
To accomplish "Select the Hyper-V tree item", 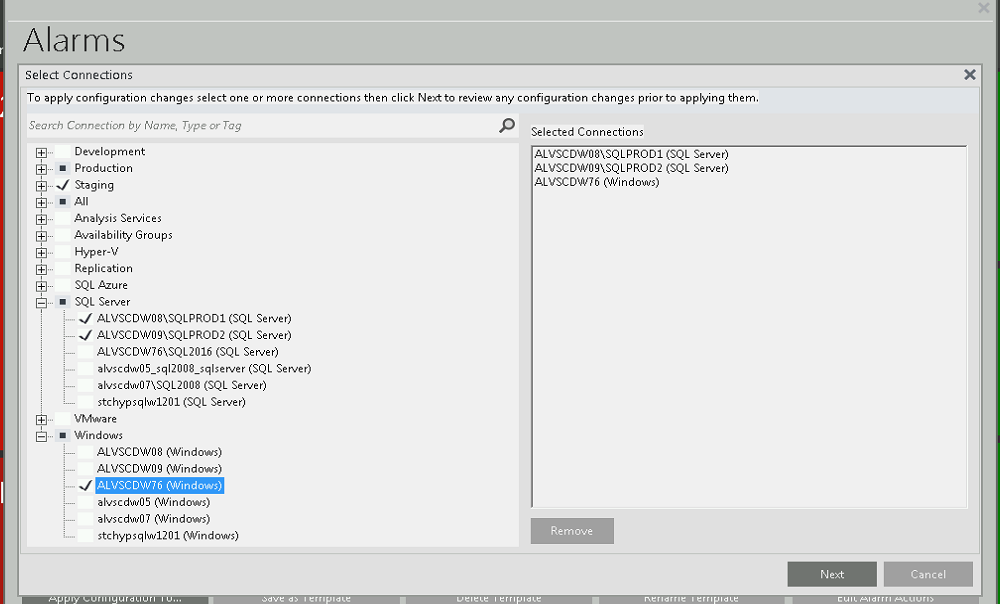I will click(96, 252).
